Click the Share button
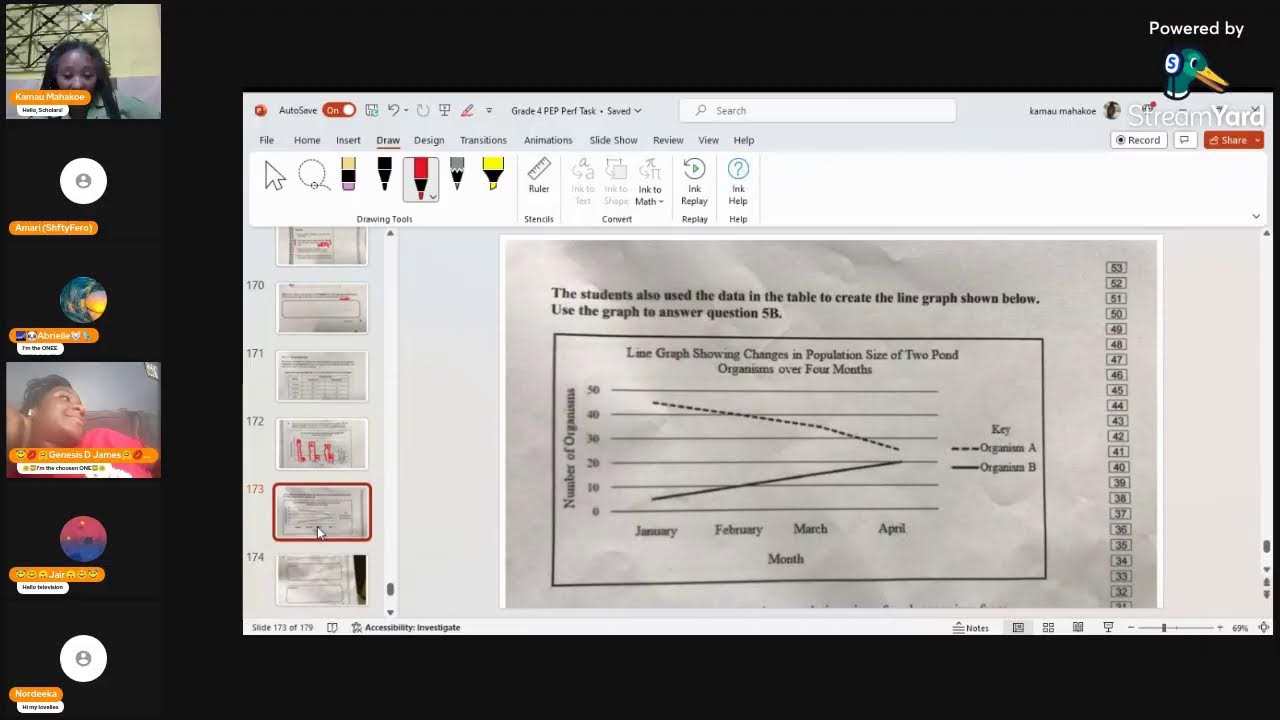The height and width of the screenshot is (720, 1280). point(1228,140)
